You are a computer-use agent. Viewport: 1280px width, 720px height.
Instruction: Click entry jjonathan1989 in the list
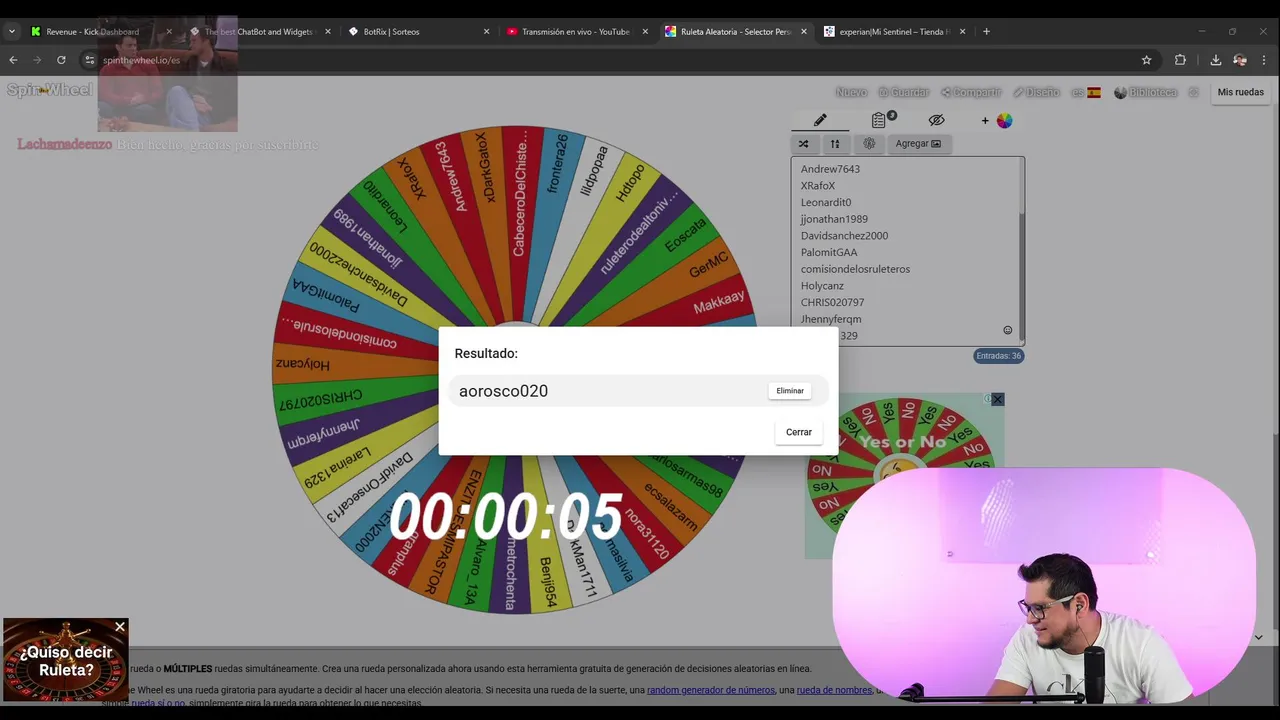click(834, 219)
